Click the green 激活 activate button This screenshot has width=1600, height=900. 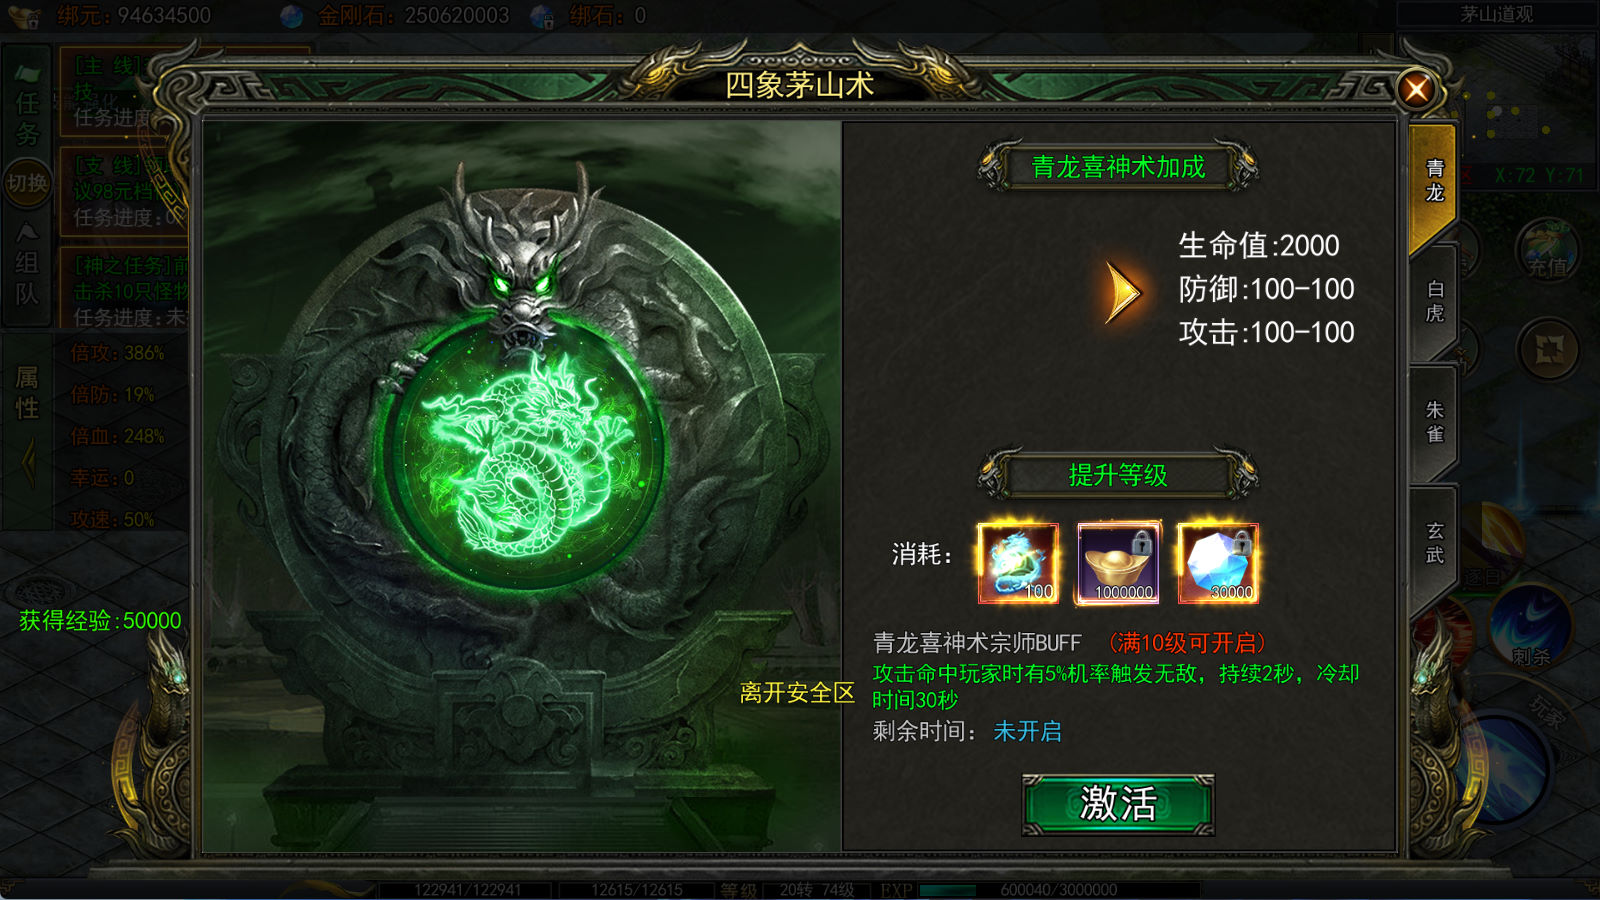click(x=1118, y=804)
